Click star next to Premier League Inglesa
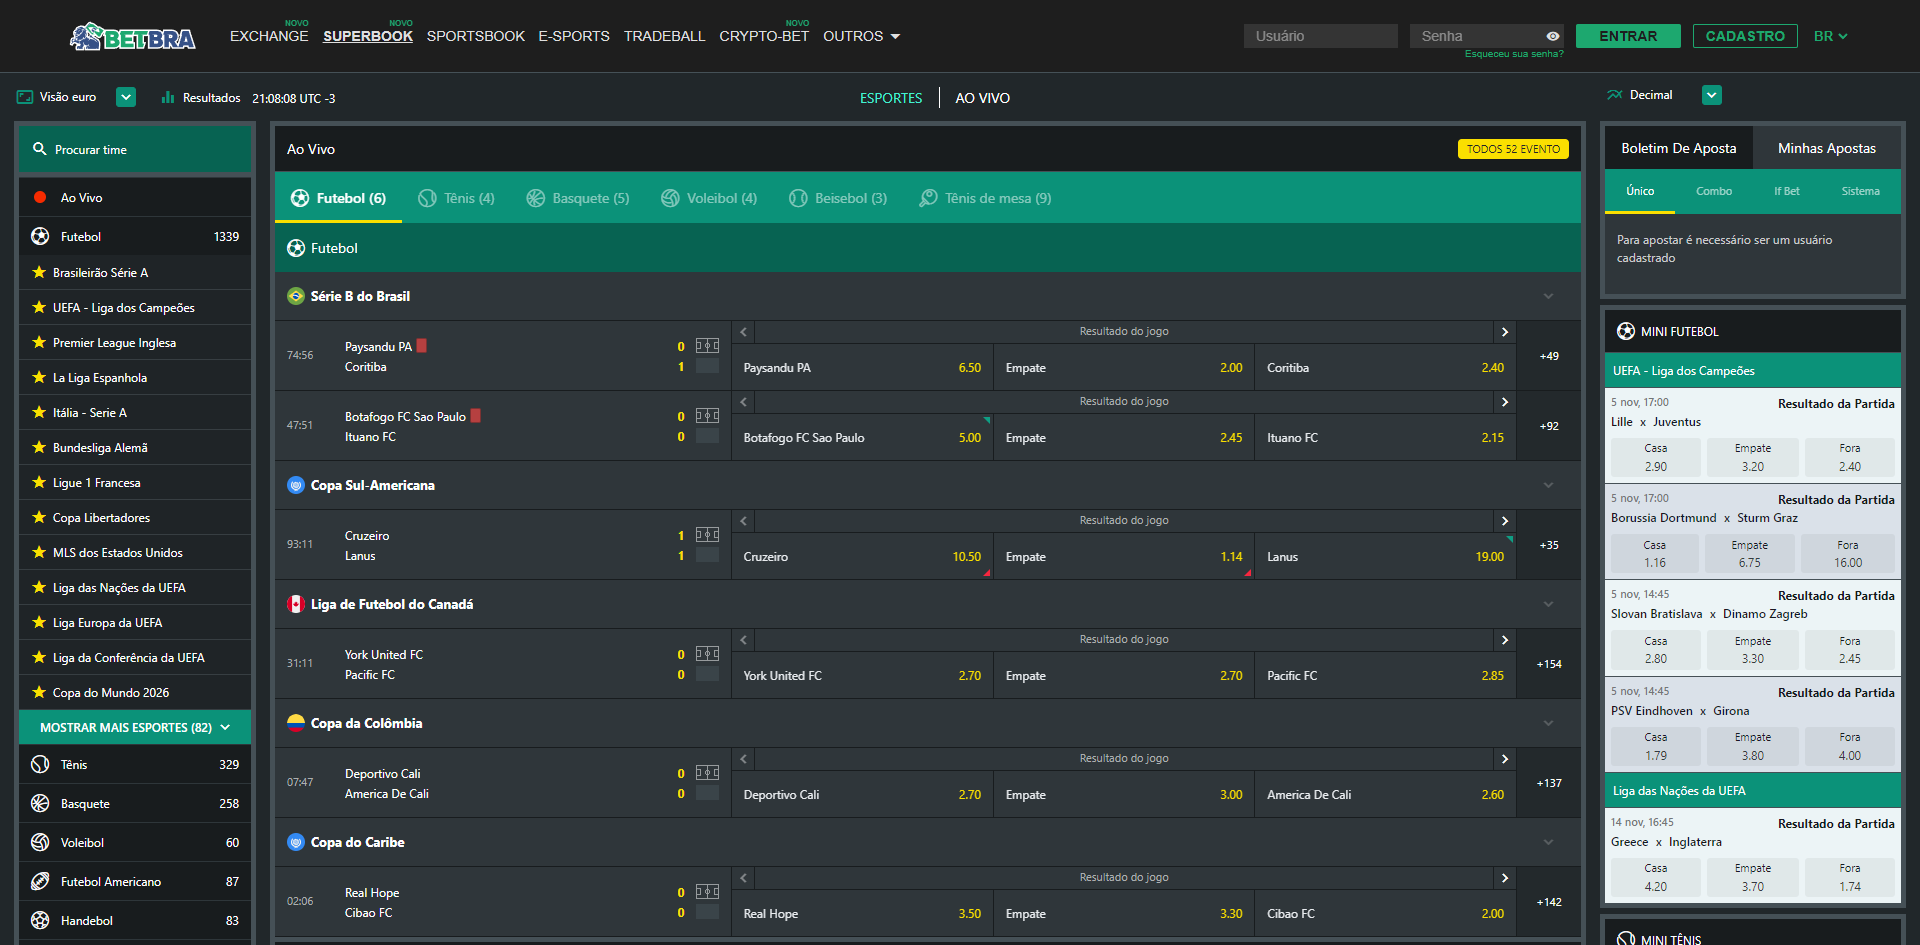Screen dimensions: 1920x945 [39, 342]
